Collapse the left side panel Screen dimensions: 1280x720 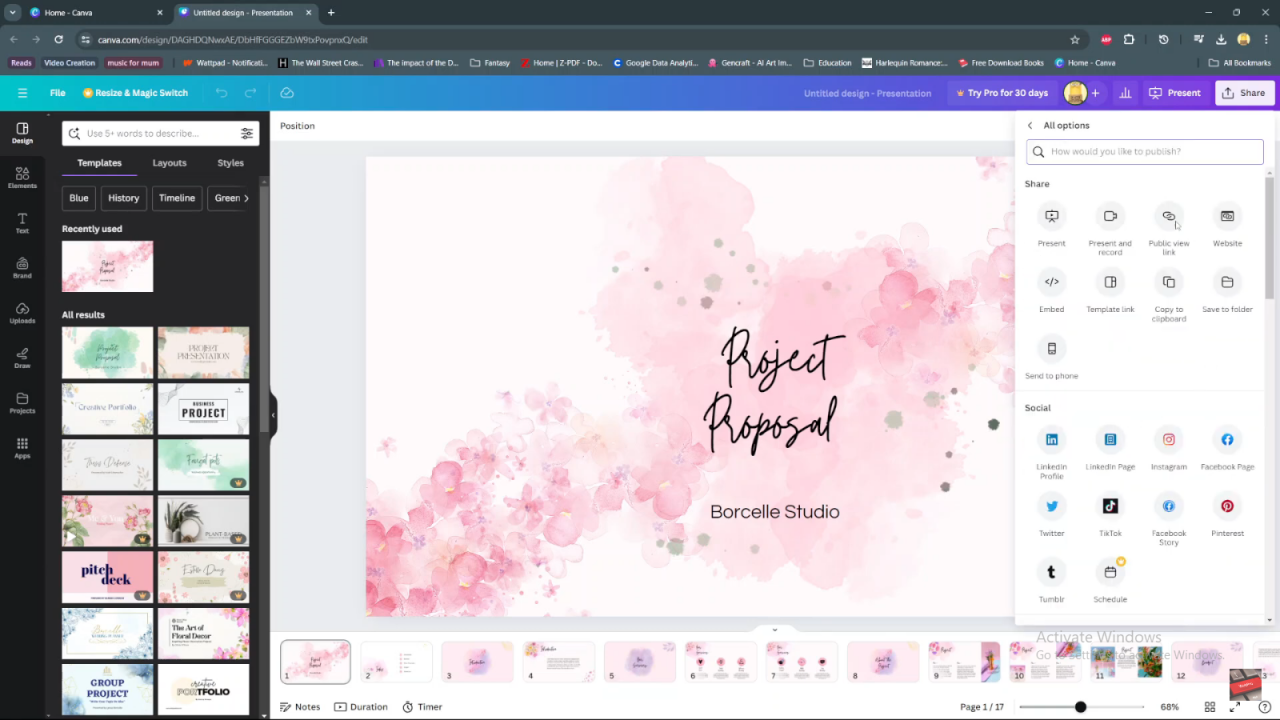[273, 415]
